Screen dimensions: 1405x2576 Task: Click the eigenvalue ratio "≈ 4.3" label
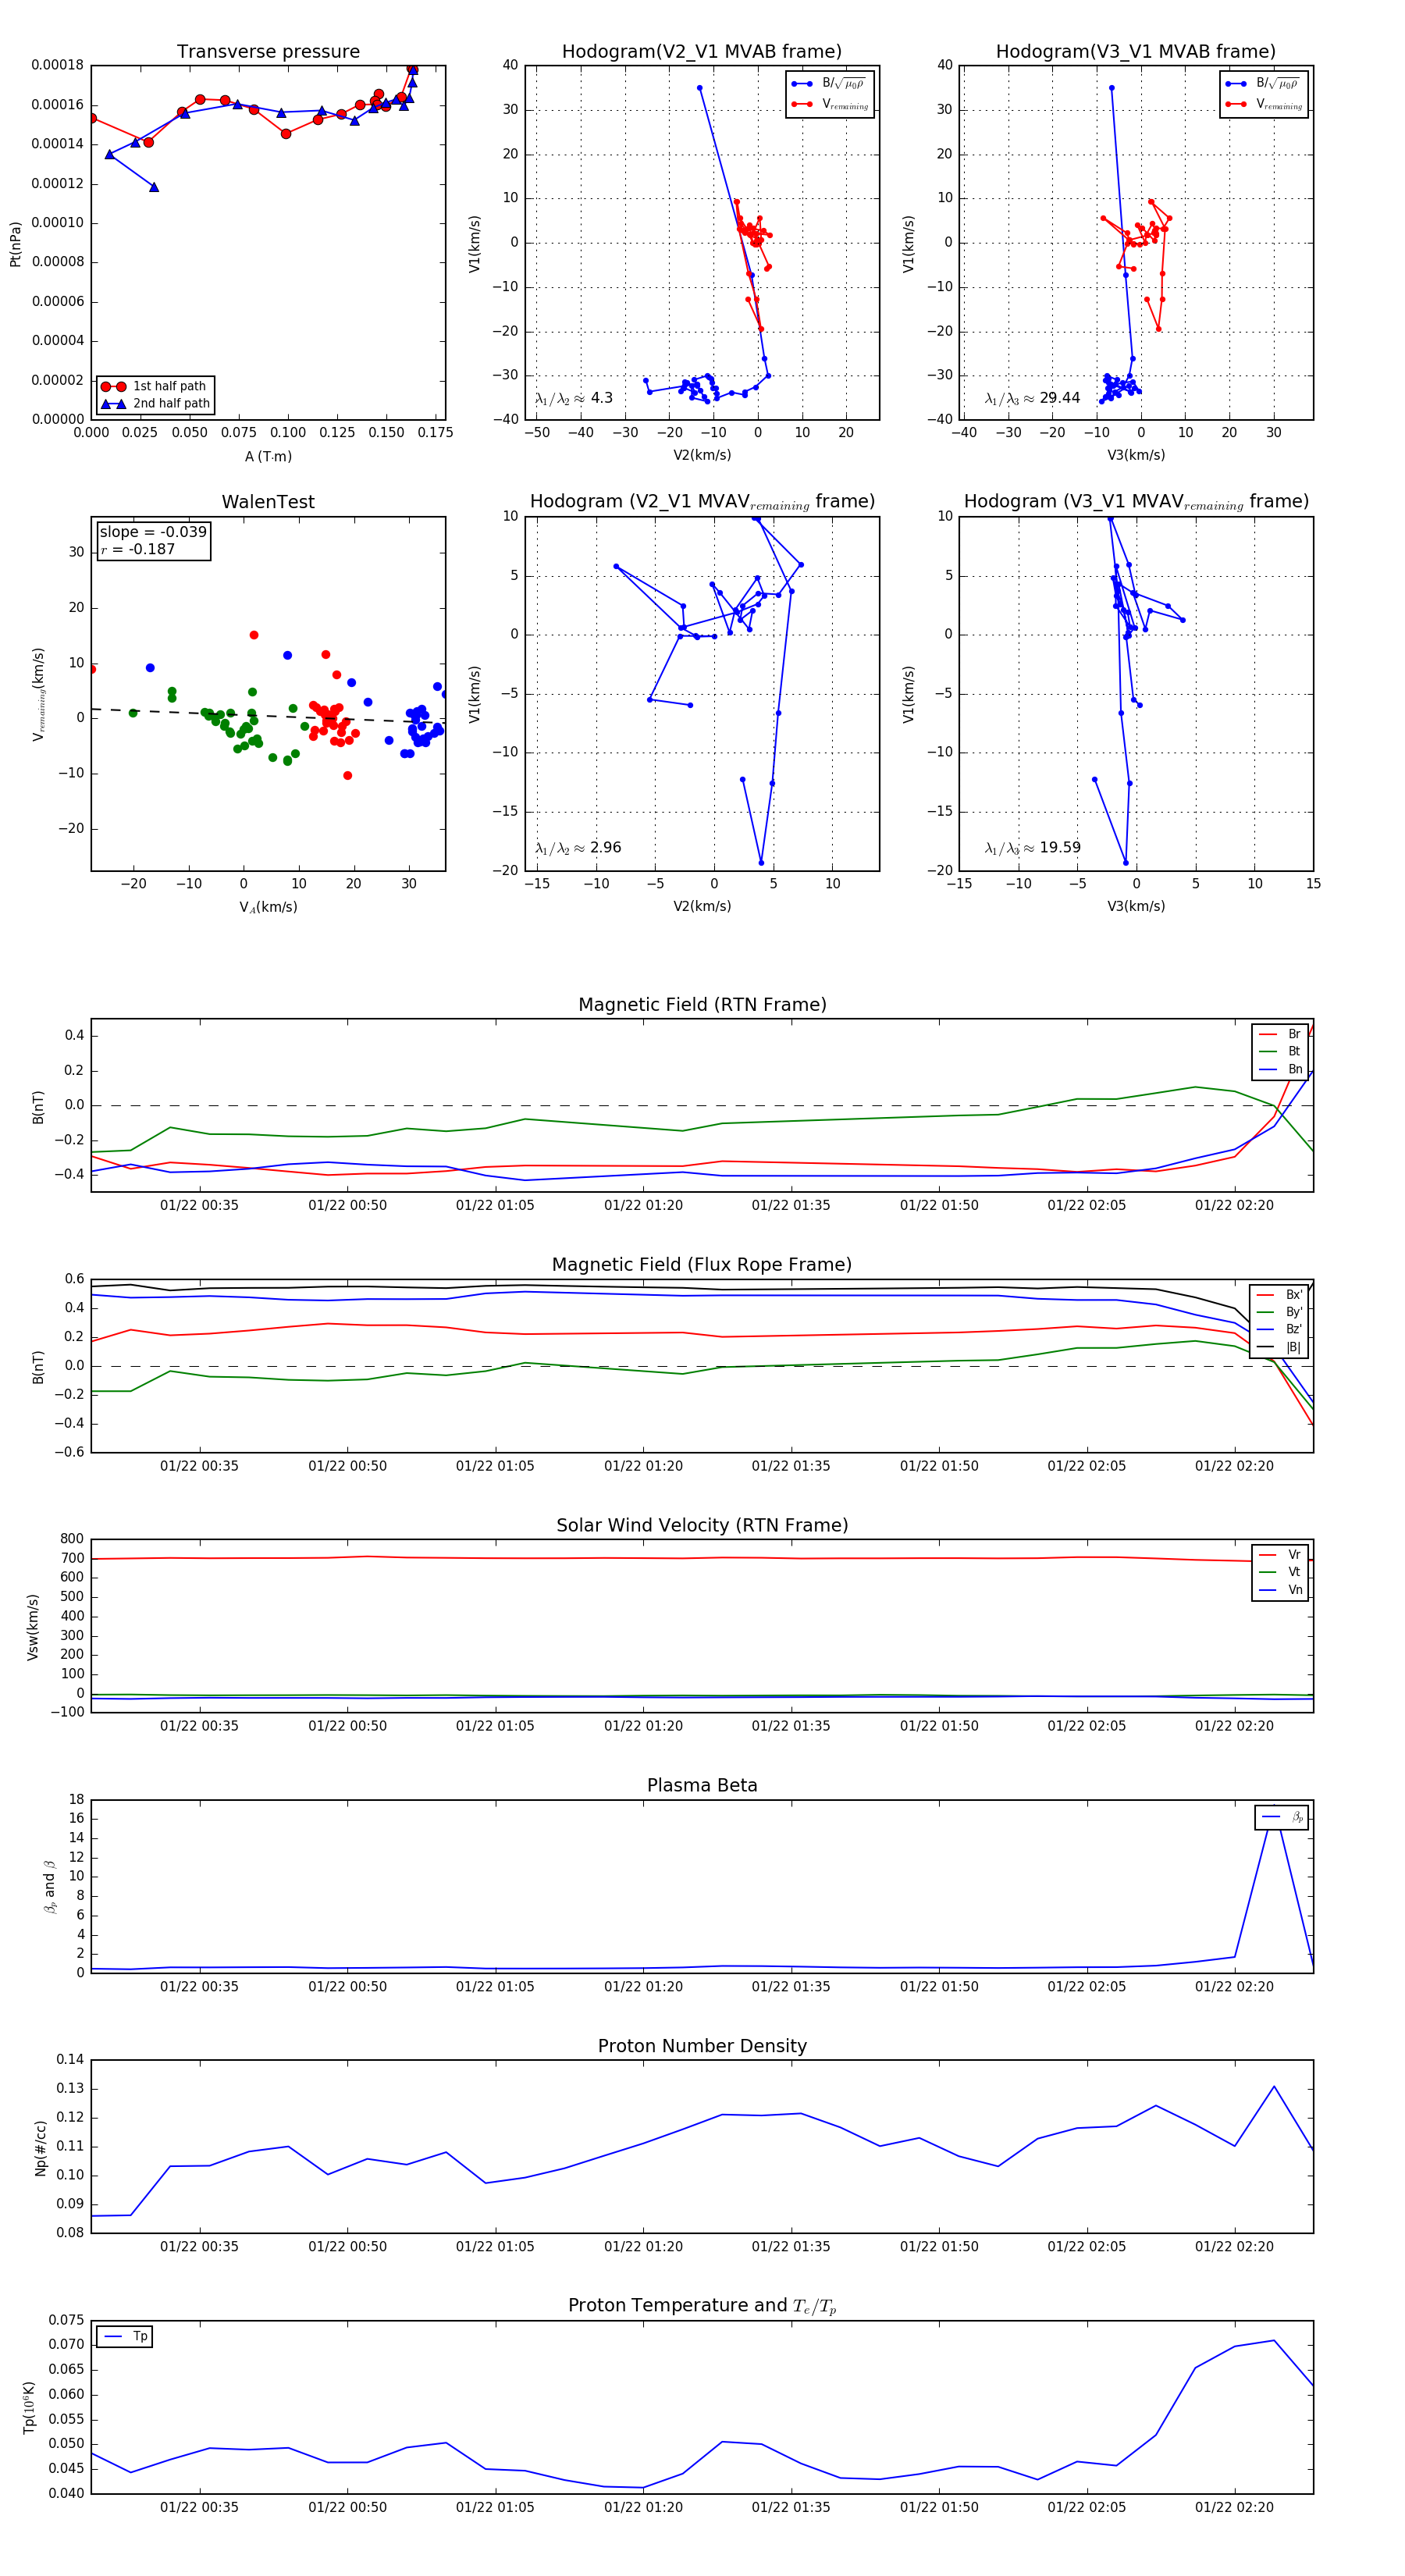[x=574, y=398]
